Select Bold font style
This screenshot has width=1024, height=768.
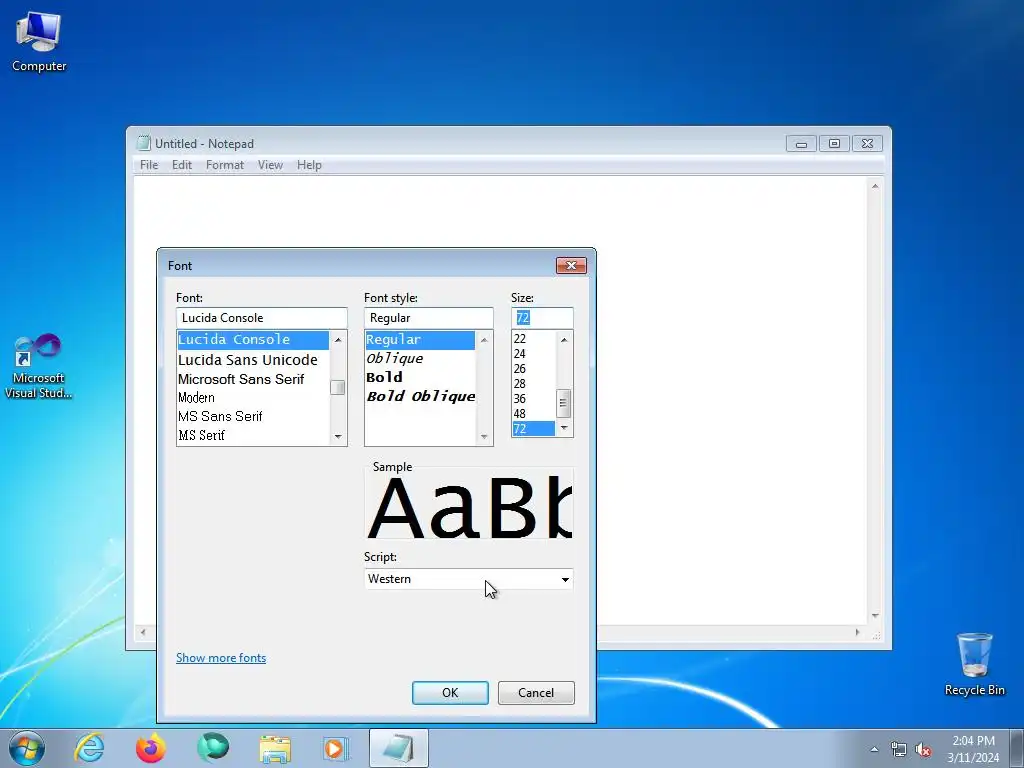[x=420, y=377]
